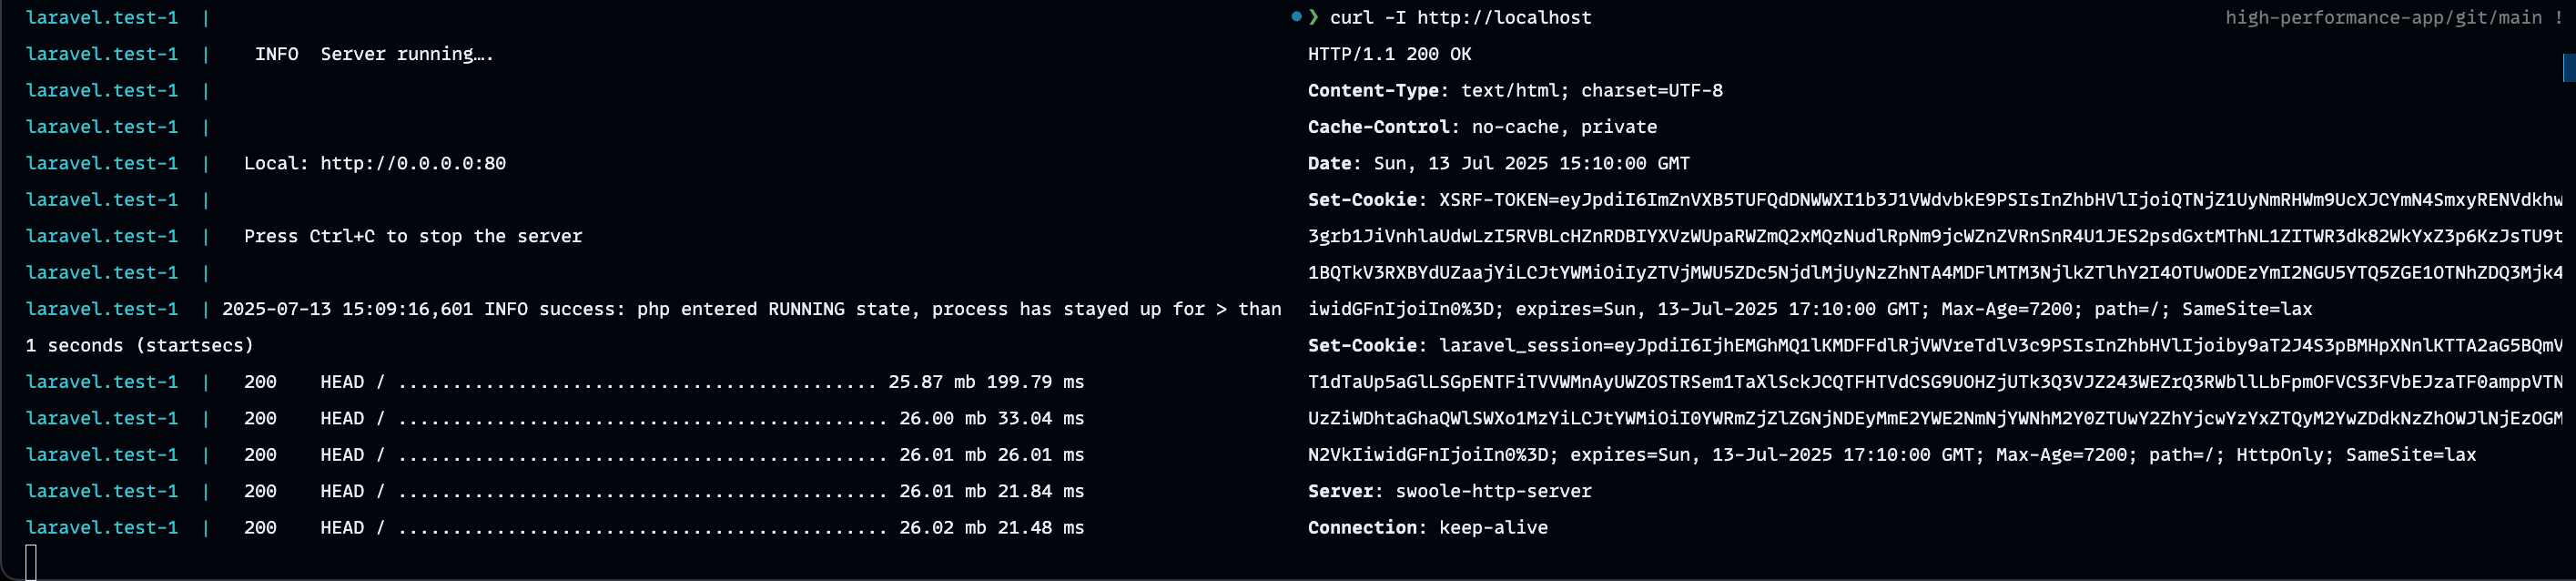Click the HEAD request line with 199.79 ms
This screenshot has height=581, width=2576.
664,382
